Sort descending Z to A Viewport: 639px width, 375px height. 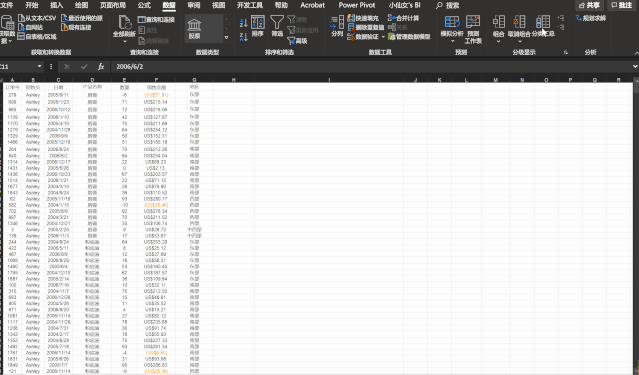tap(244, 37)
